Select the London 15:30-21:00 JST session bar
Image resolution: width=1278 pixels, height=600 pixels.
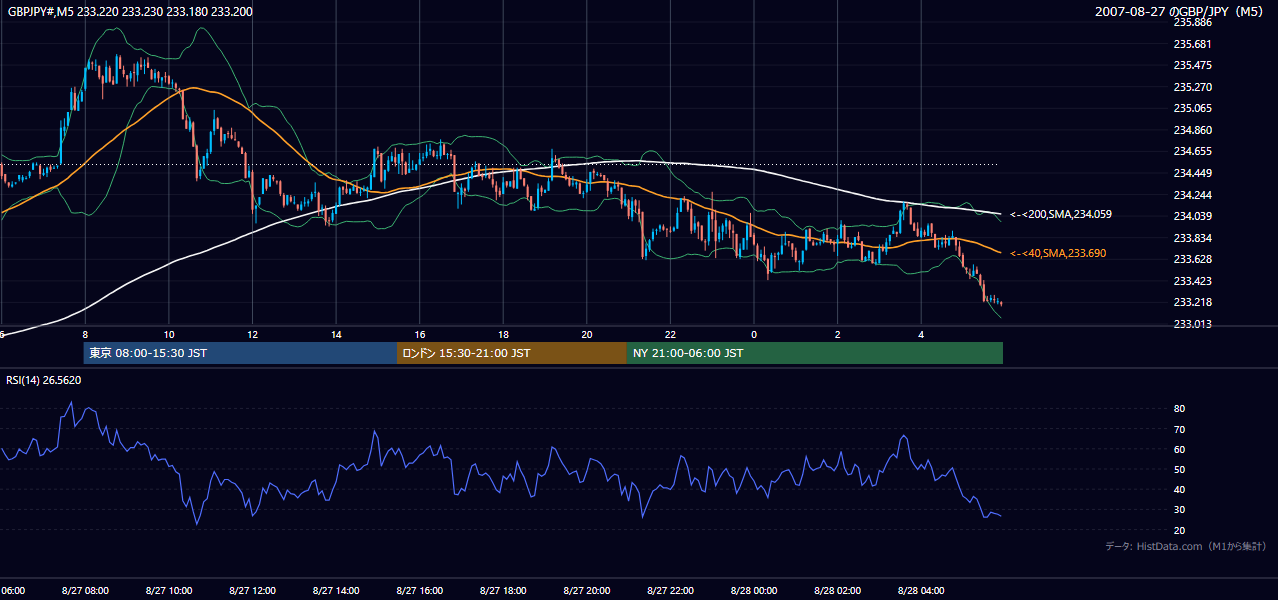click(512, 353)
